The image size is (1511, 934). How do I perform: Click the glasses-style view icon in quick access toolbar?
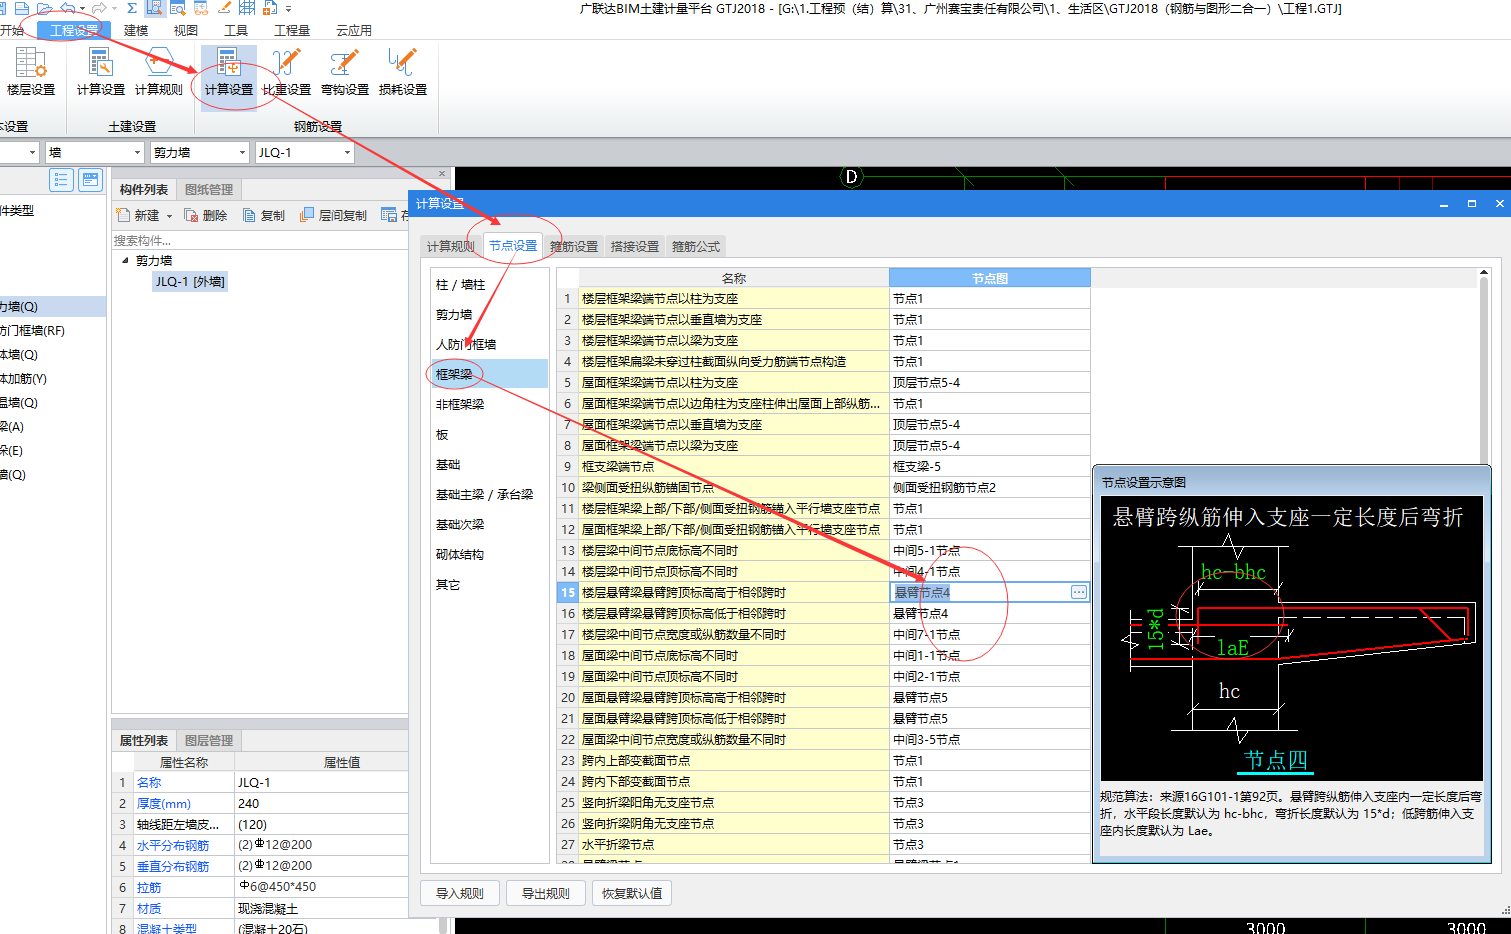(x=201, y=8)
